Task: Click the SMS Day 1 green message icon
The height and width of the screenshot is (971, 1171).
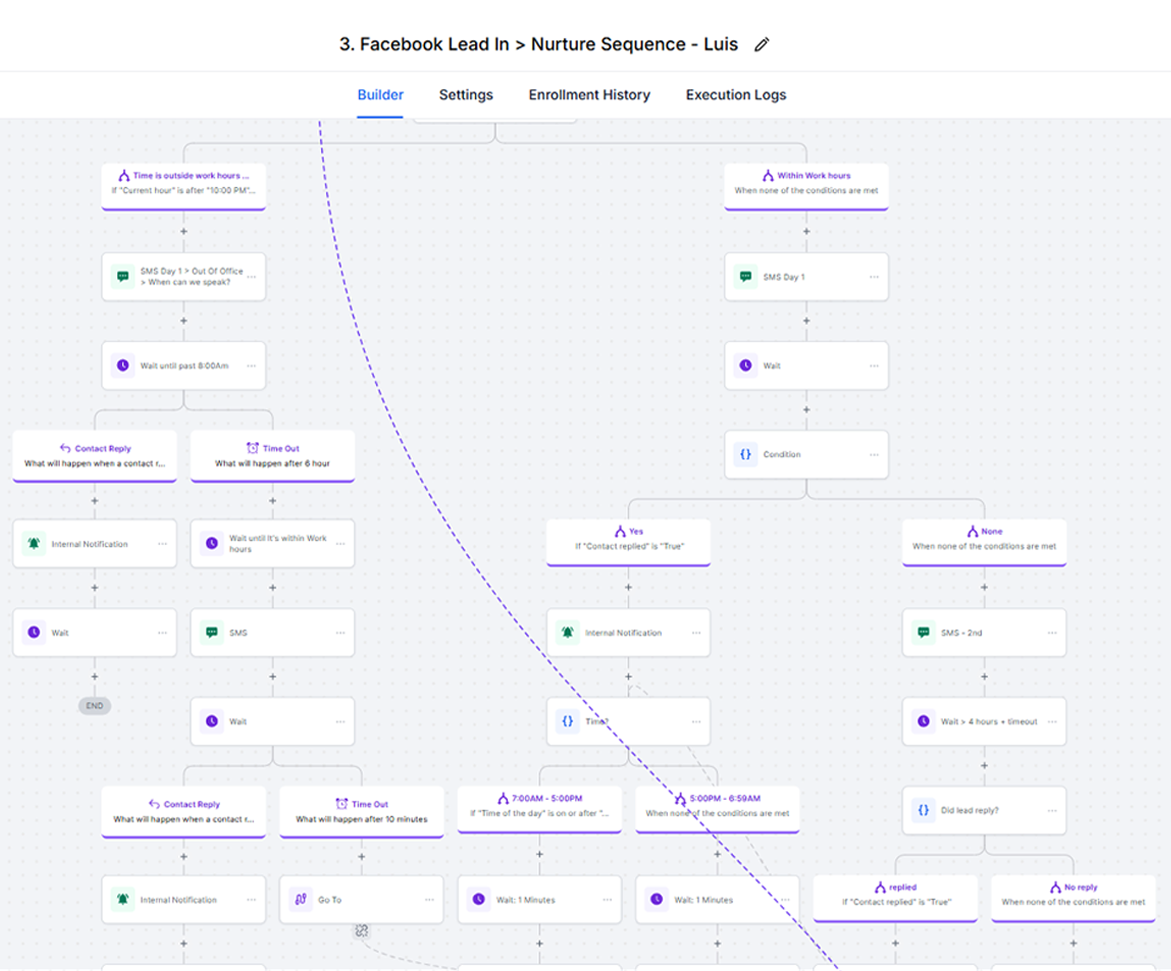Action: [745, 277]
